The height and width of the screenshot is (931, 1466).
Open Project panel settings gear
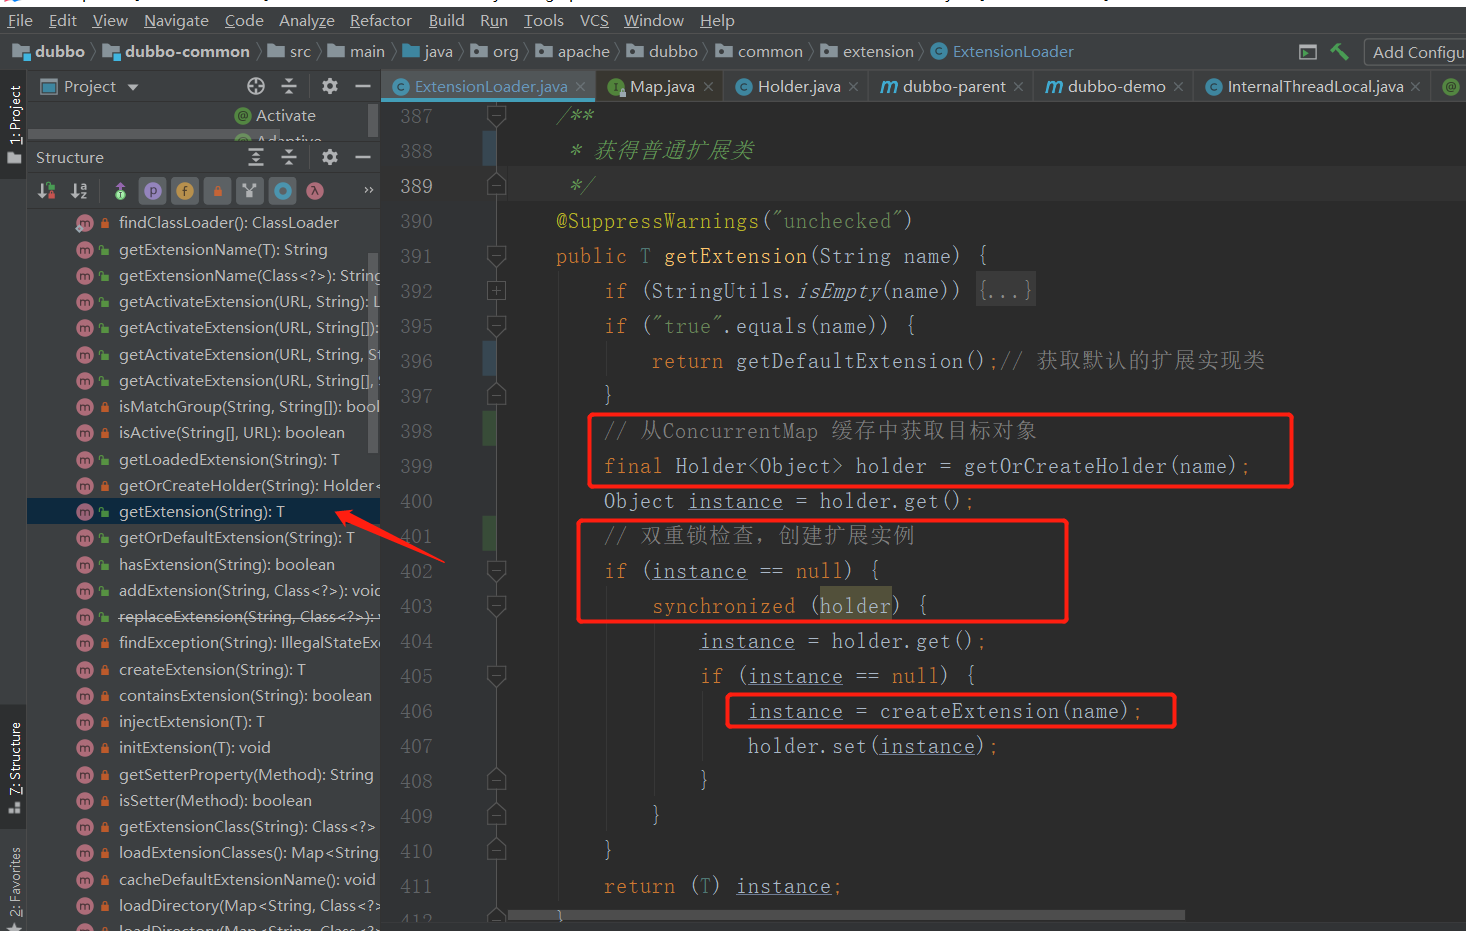[330, 86]
